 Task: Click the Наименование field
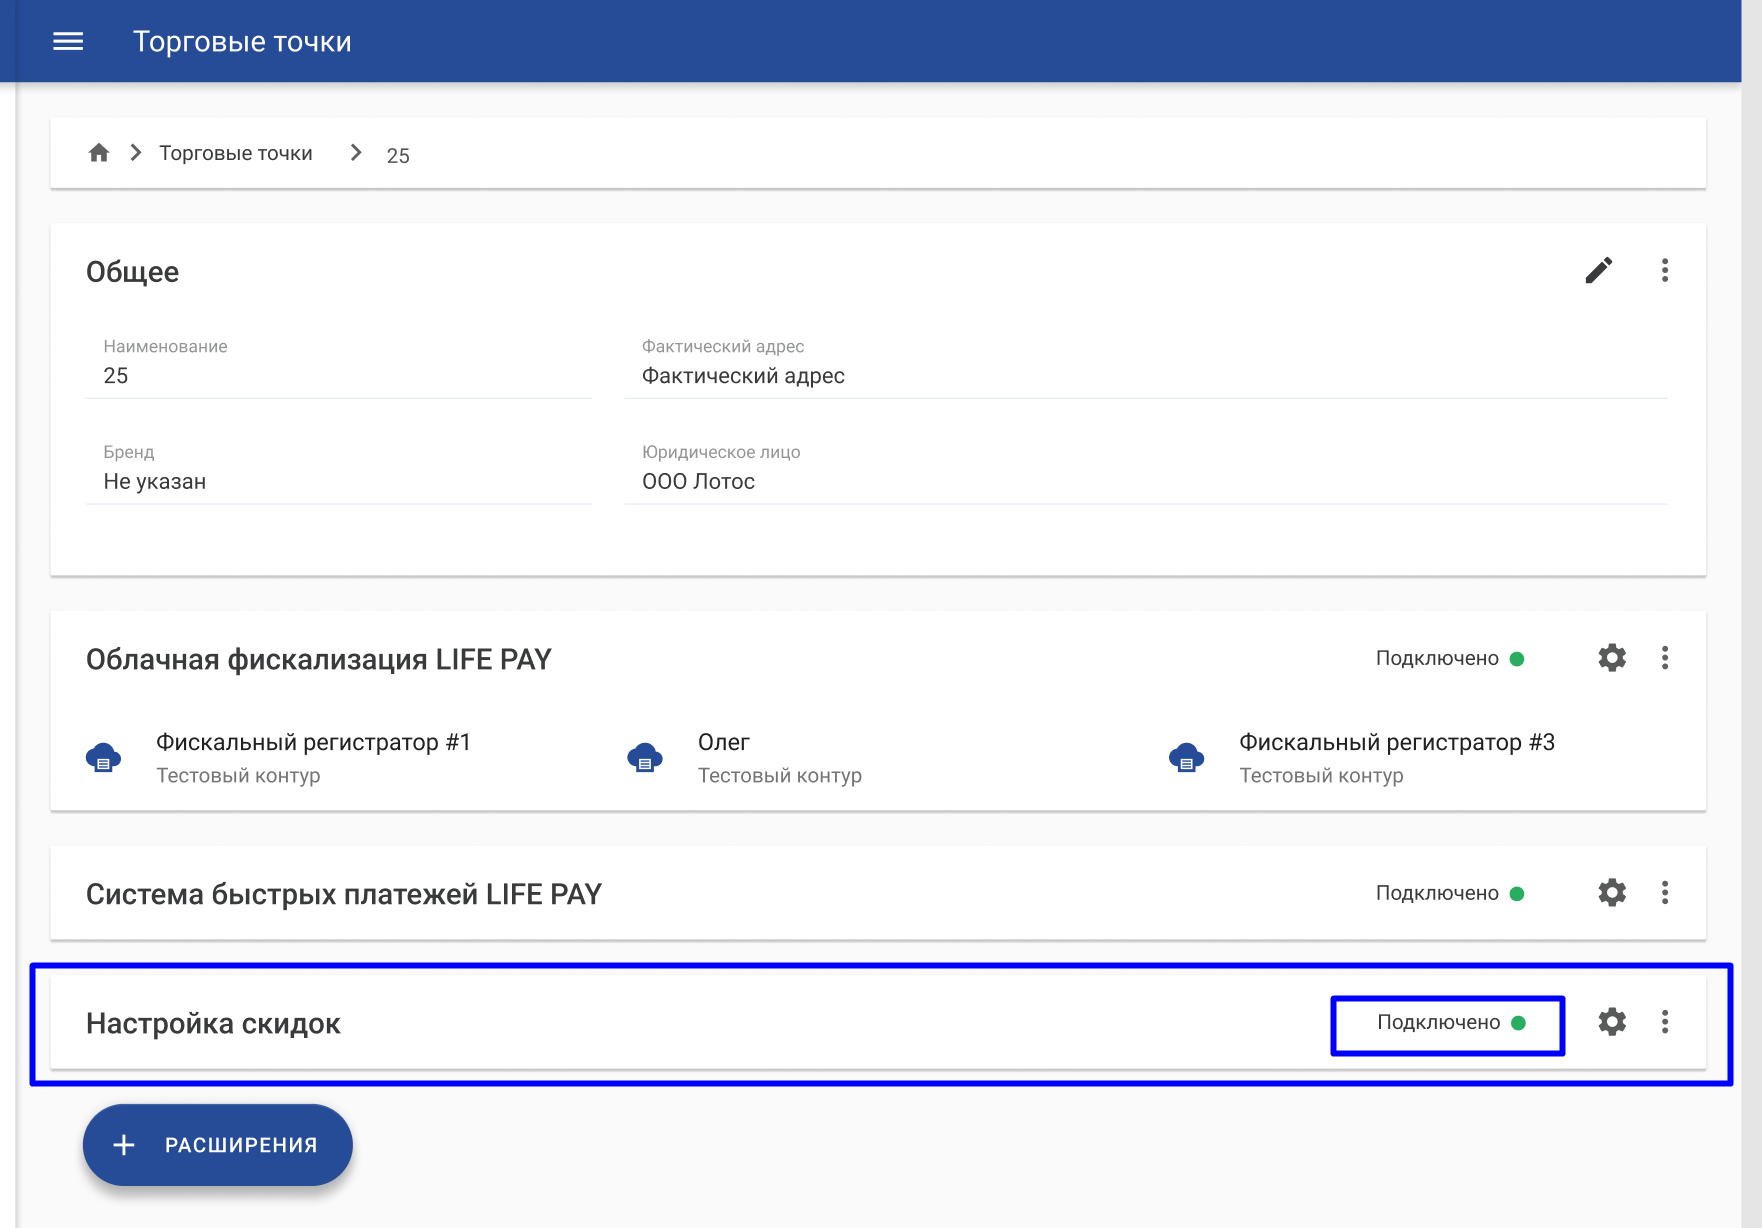click(339, 366)
